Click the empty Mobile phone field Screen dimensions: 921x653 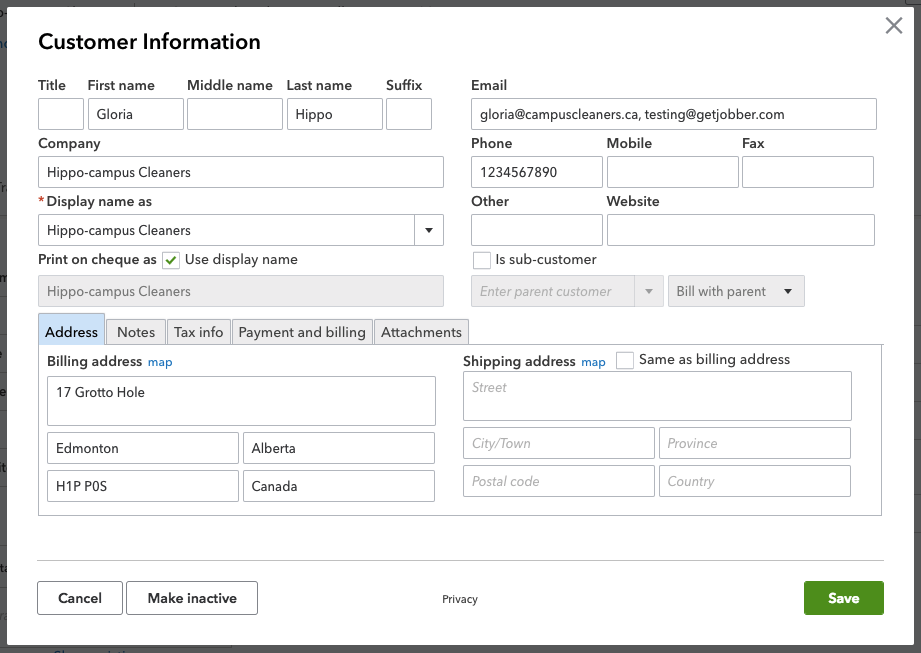tap(672, 171)
